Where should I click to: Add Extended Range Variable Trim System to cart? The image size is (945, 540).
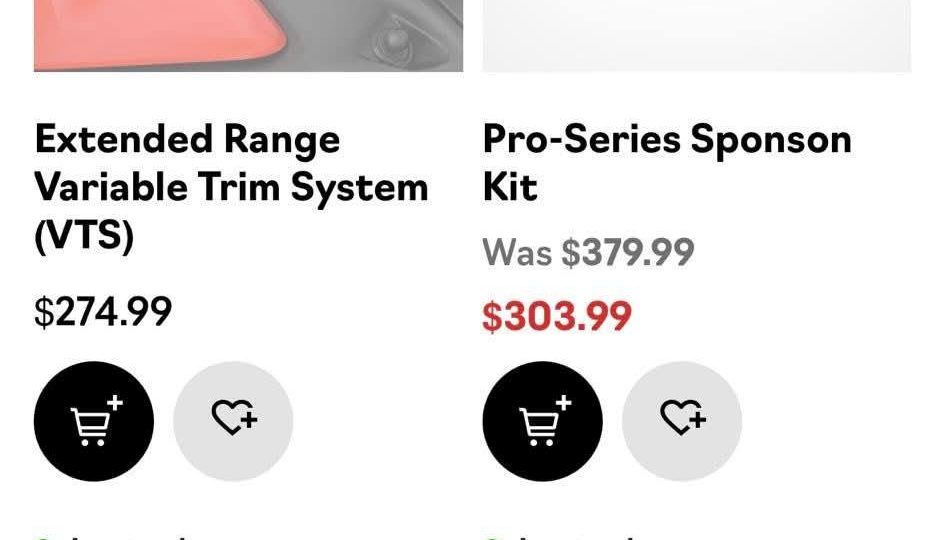pos(94,421)
